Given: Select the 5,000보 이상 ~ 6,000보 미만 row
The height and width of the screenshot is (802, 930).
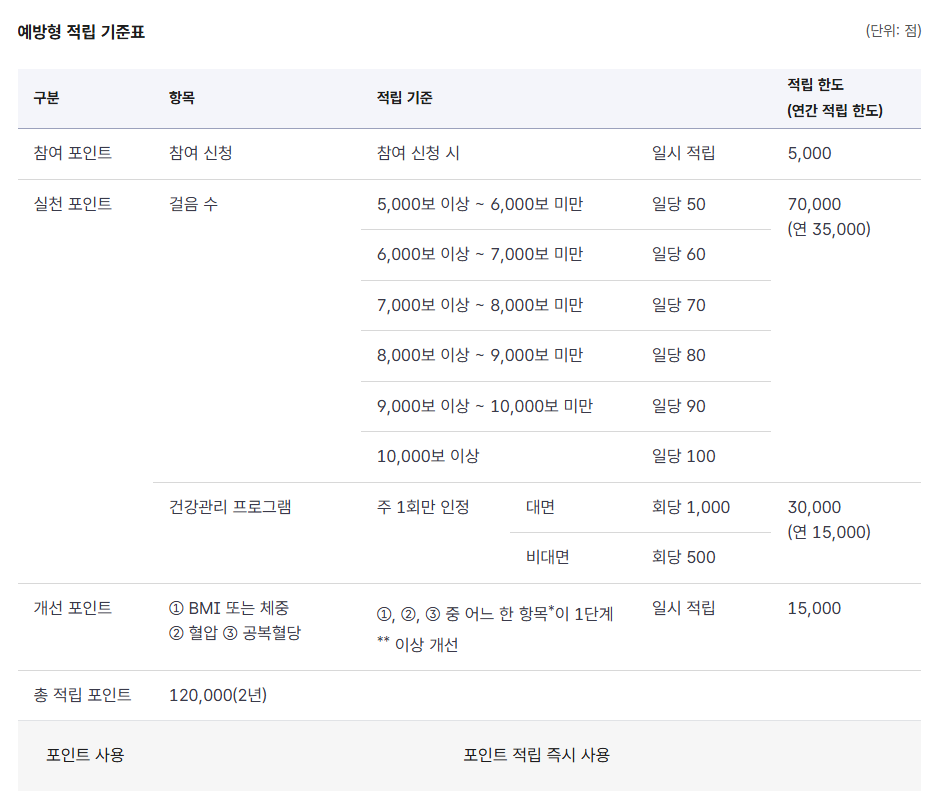Looking at the screenshot, I should (566, 204).
